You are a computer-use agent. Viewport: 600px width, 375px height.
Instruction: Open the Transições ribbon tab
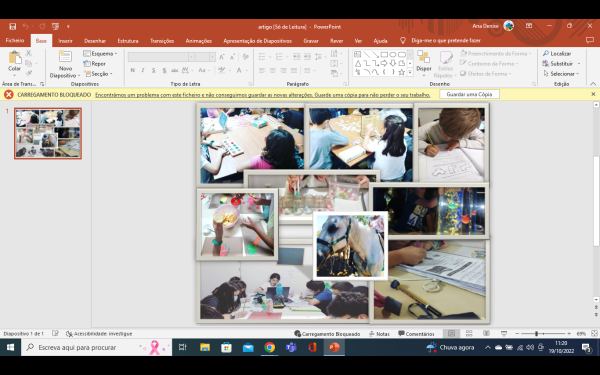[162, 41]
